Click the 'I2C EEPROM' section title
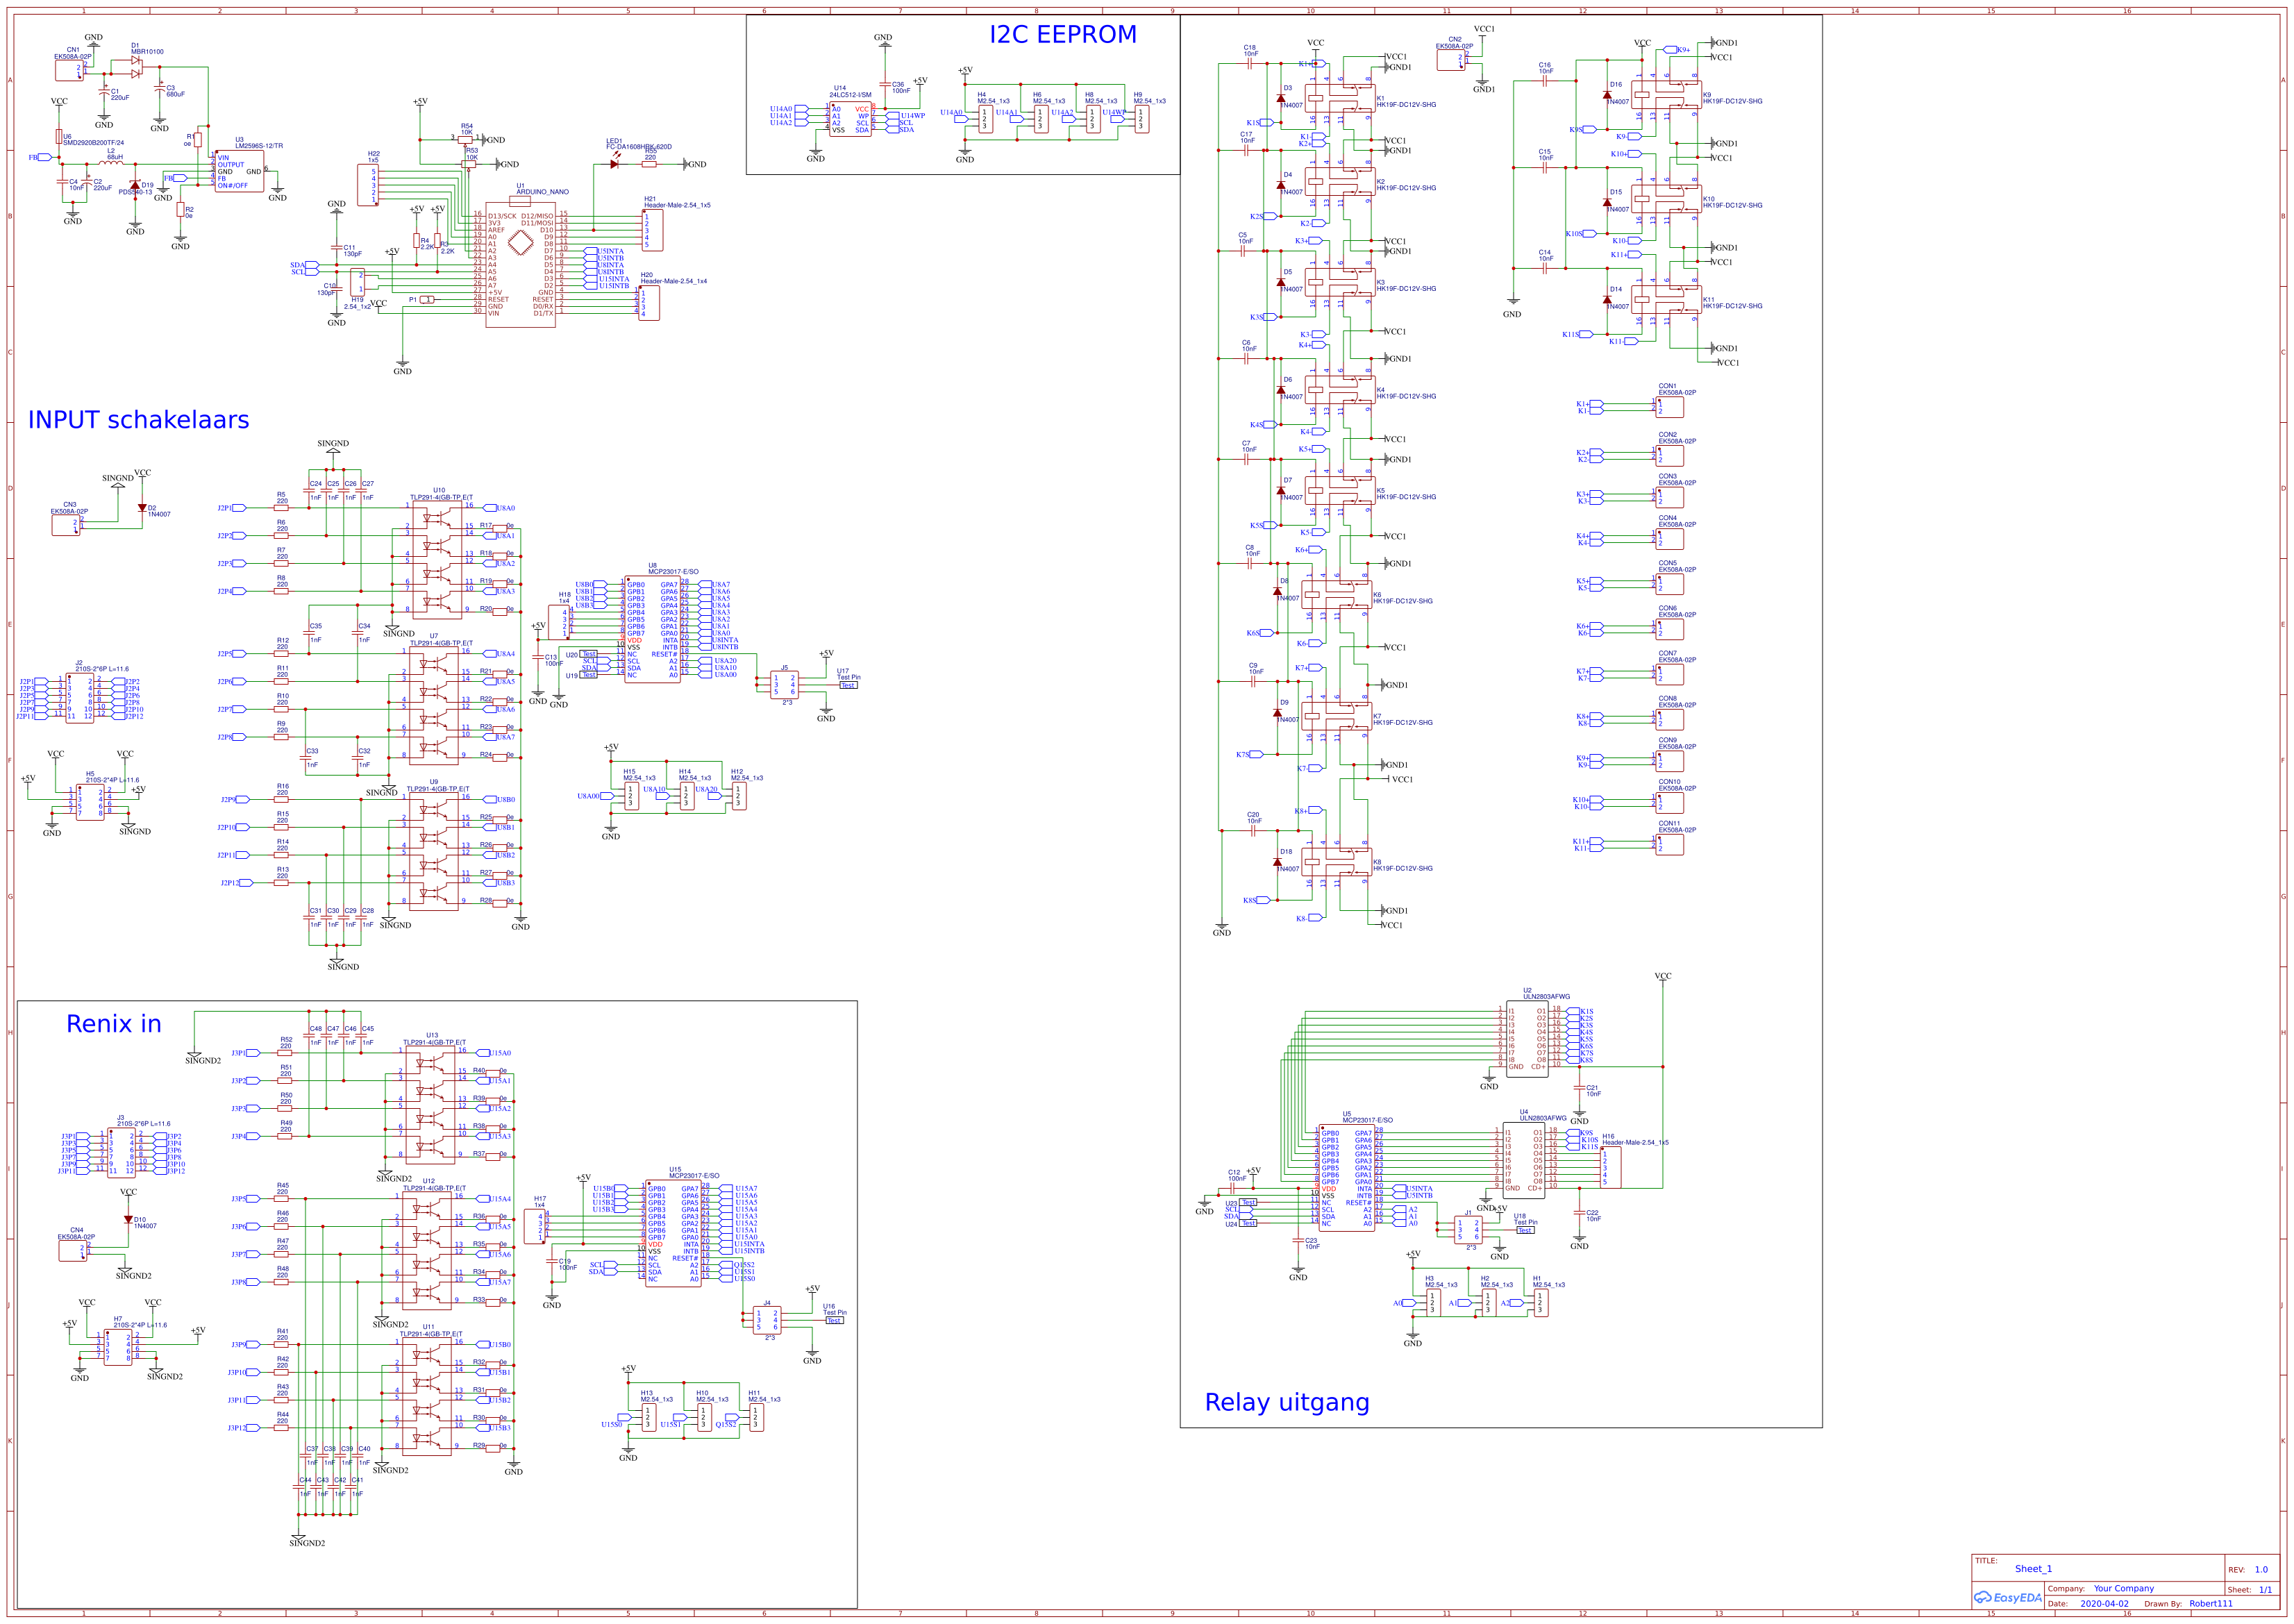Screen dimensions: 2294x1624 [x=1063, y=34]
